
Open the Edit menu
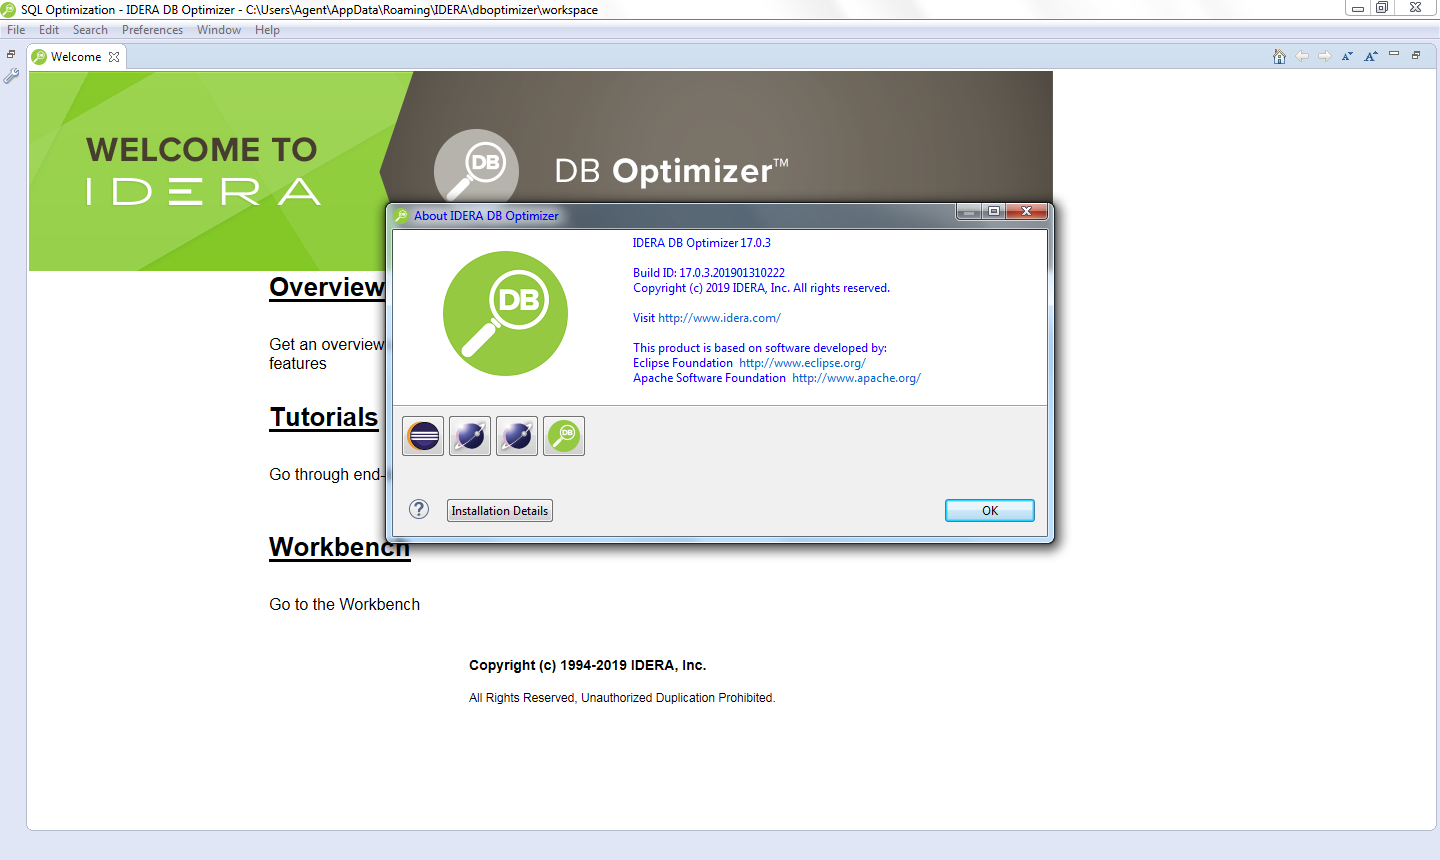49,30
